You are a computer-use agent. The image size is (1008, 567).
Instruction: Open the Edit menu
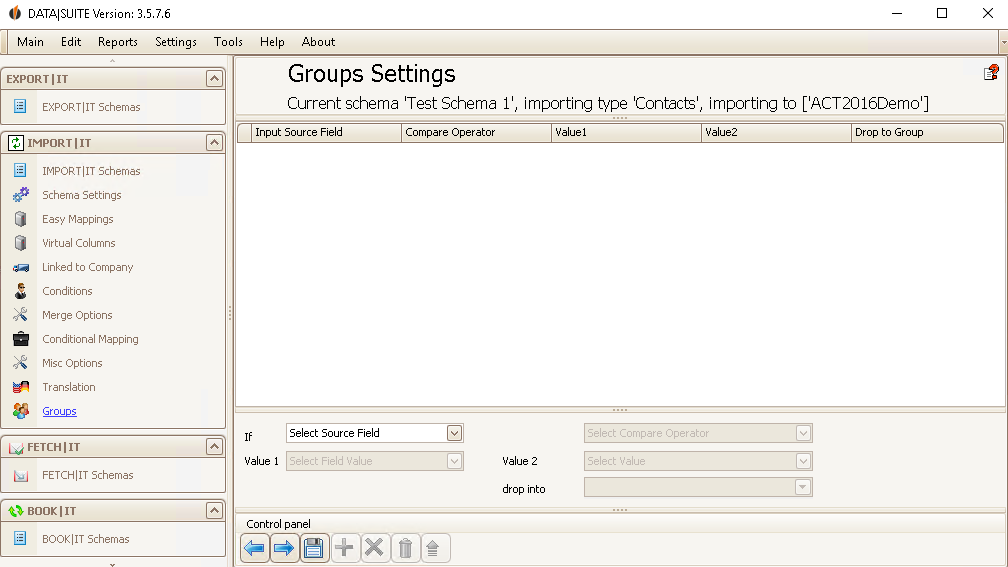point(71,42)
